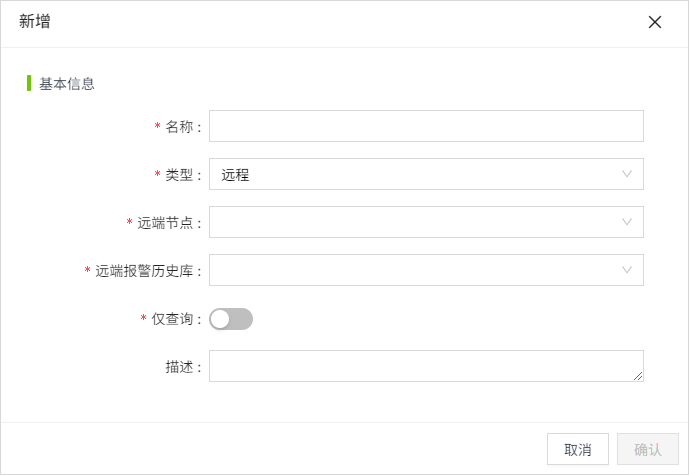This screenshot has width=689, height=475.
Task: Click the 仅查询 label text
Action: (x=173, y=319)
